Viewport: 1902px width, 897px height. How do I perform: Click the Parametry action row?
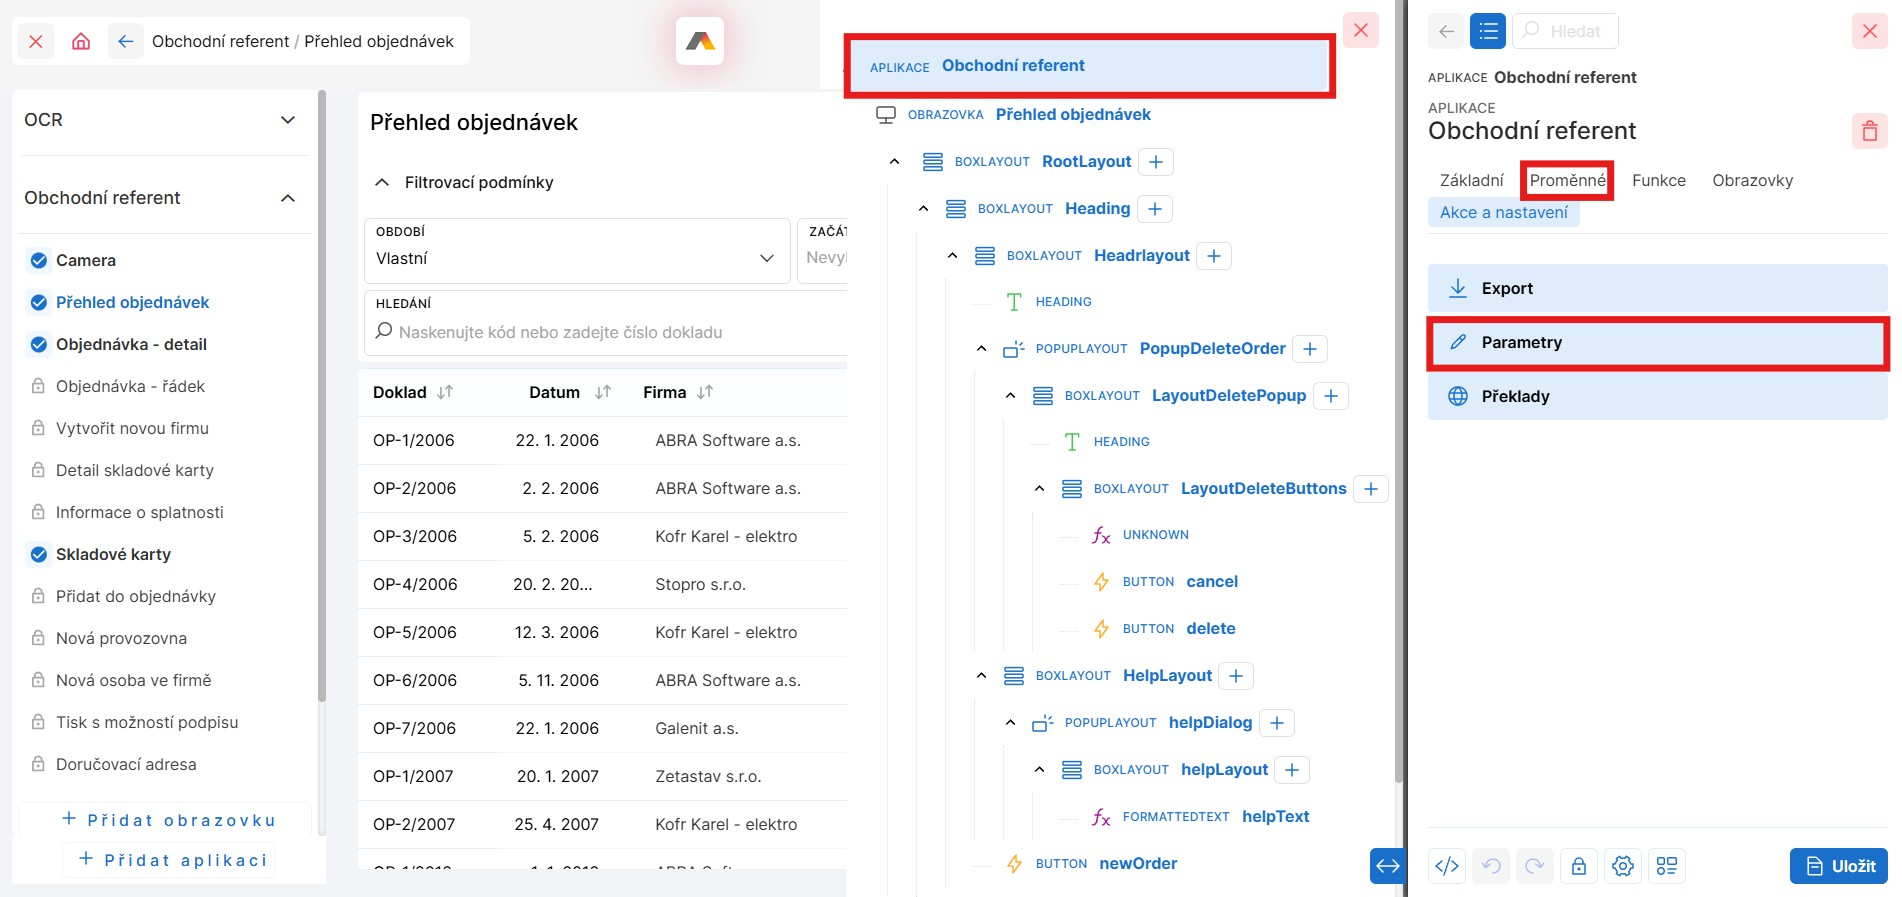pyautogui.click(x=1656, y=343)
